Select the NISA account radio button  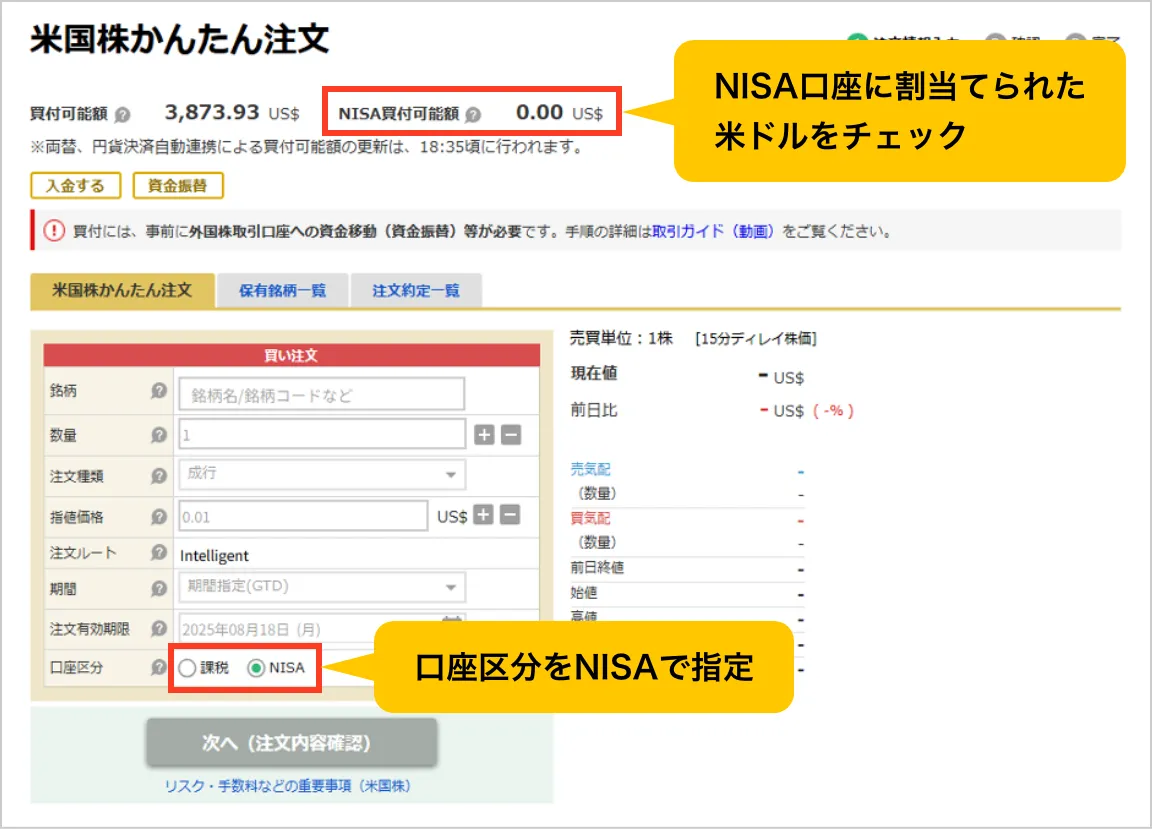click(x=256, y=668)
